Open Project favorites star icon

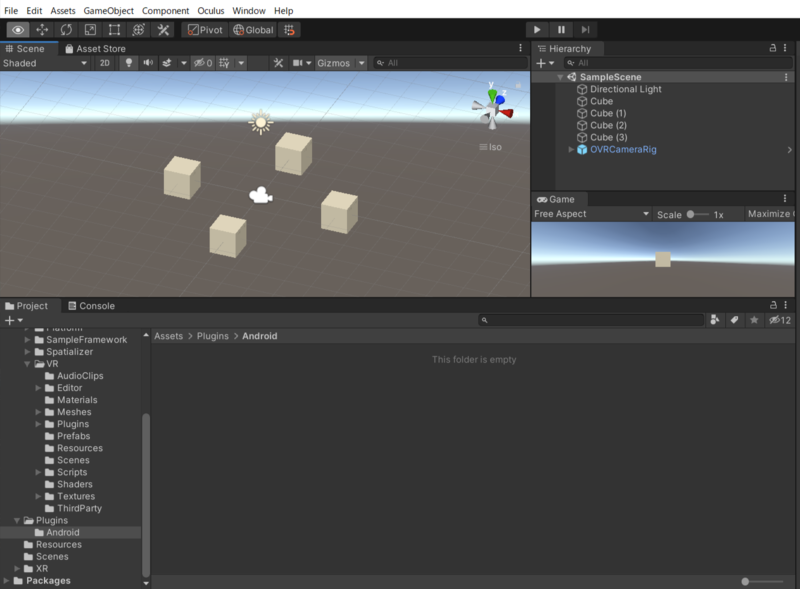pos(754,320)
